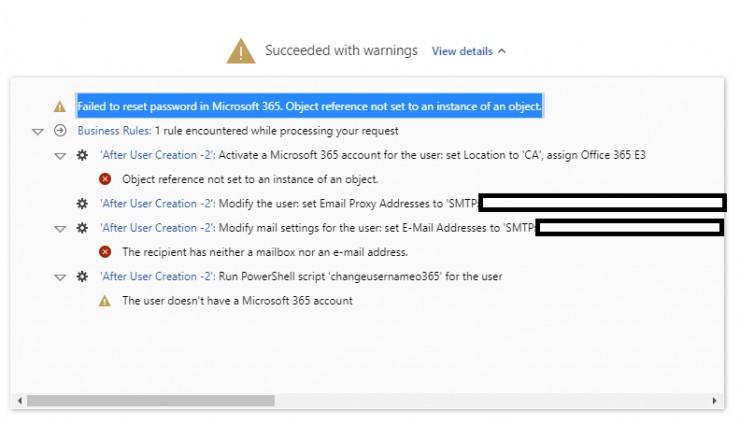Image resolution: width=740 pixels, height=425 pixels.
Task: Click error icon beside recipient has neither mailbox message
Action: 105,252
